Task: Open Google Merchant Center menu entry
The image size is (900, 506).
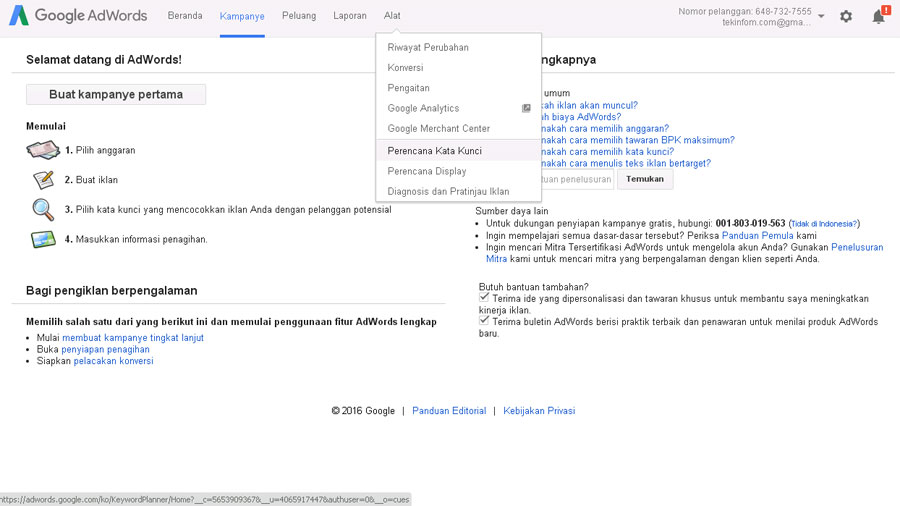Action: [x=459, y=129]
